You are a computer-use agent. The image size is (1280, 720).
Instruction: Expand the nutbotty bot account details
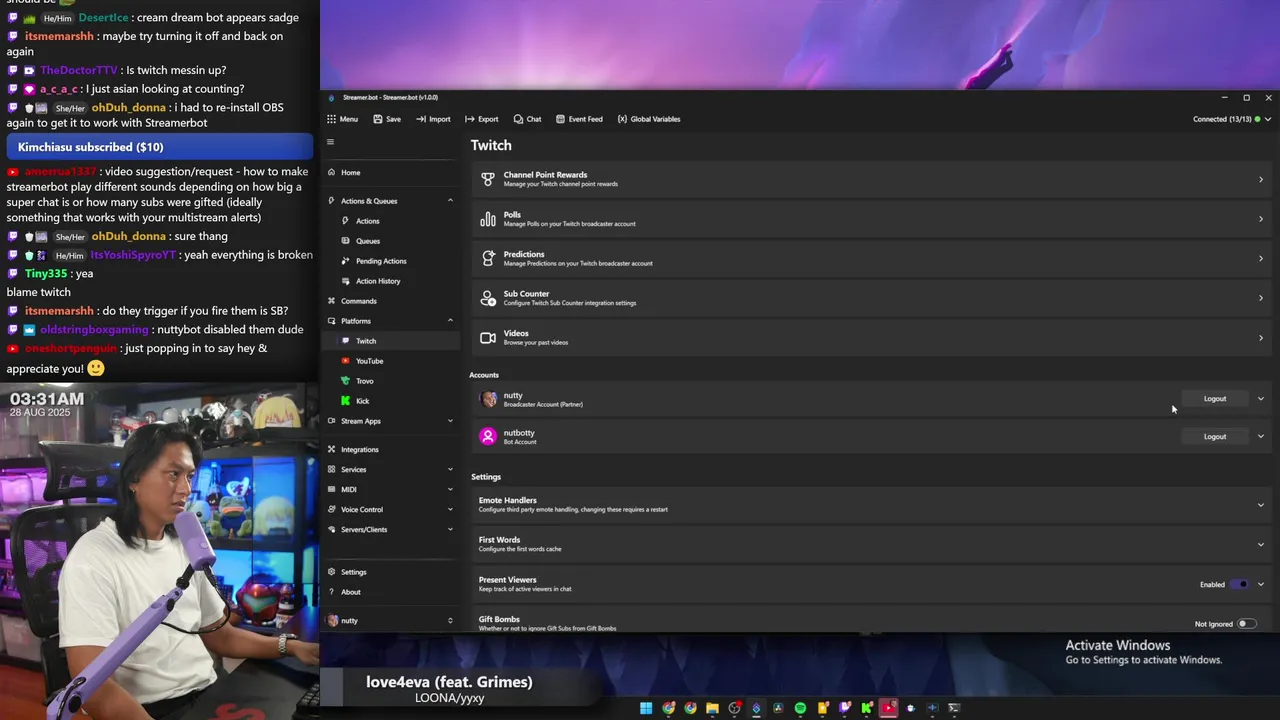point(1261,437)
